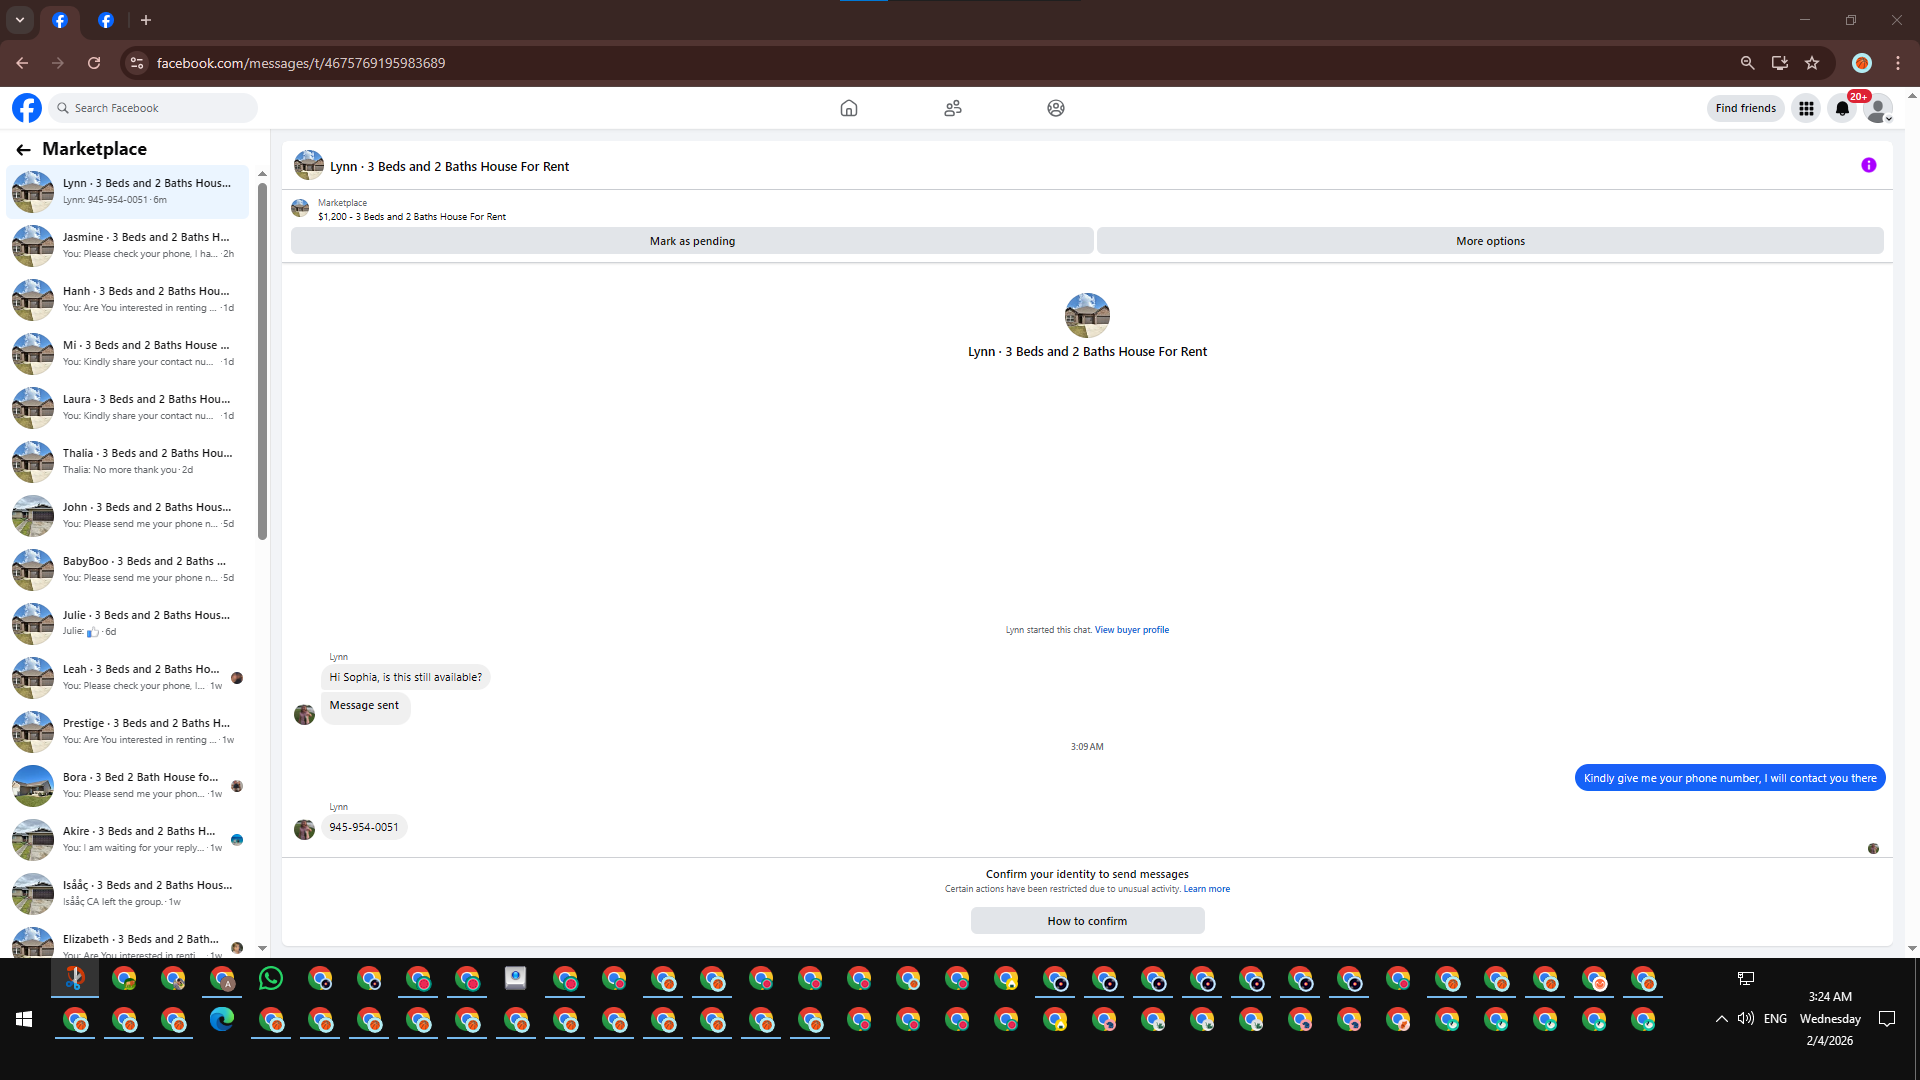
Task: Bookmark this page with the star icon
Action: click(1812, 63)
